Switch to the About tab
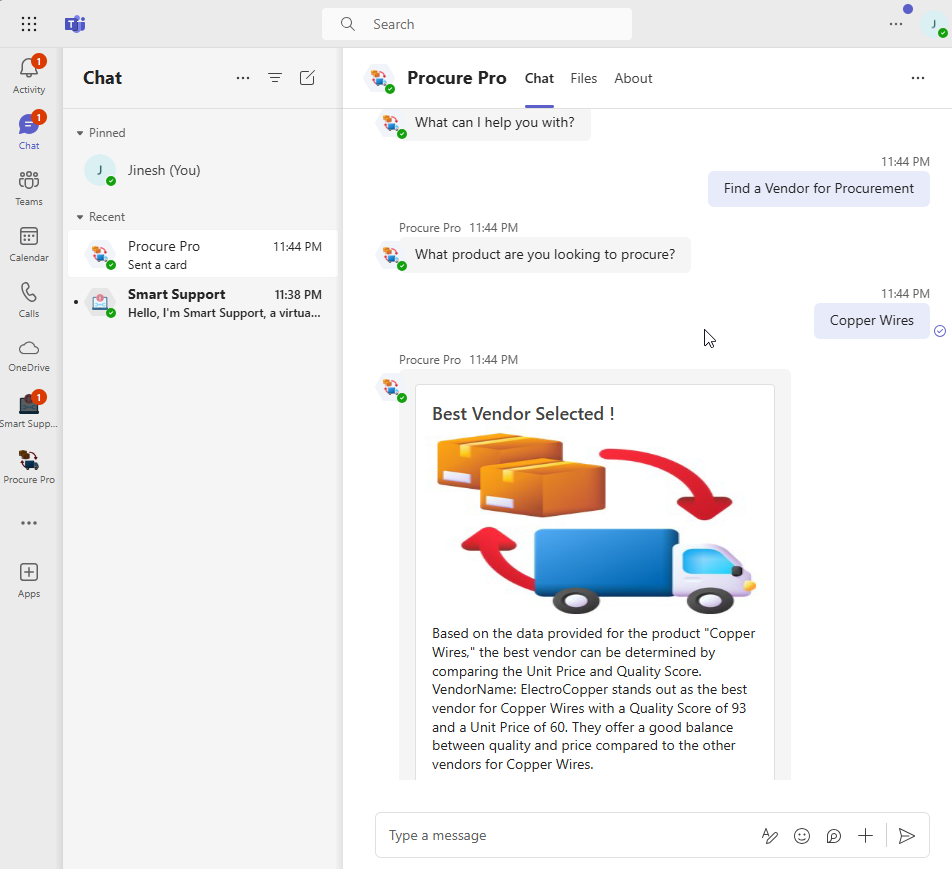The height and width of the screenshot is (869, 952). (x=633, y=78)
